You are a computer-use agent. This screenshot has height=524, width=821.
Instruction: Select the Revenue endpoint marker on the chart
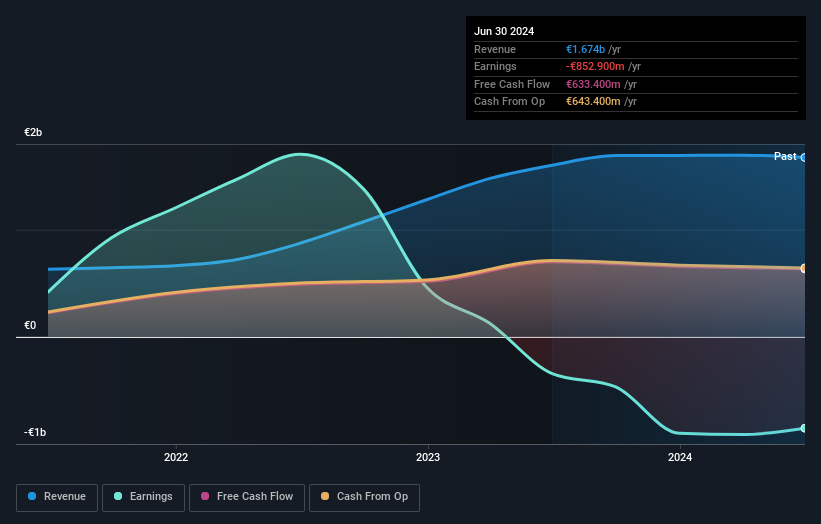804,157
